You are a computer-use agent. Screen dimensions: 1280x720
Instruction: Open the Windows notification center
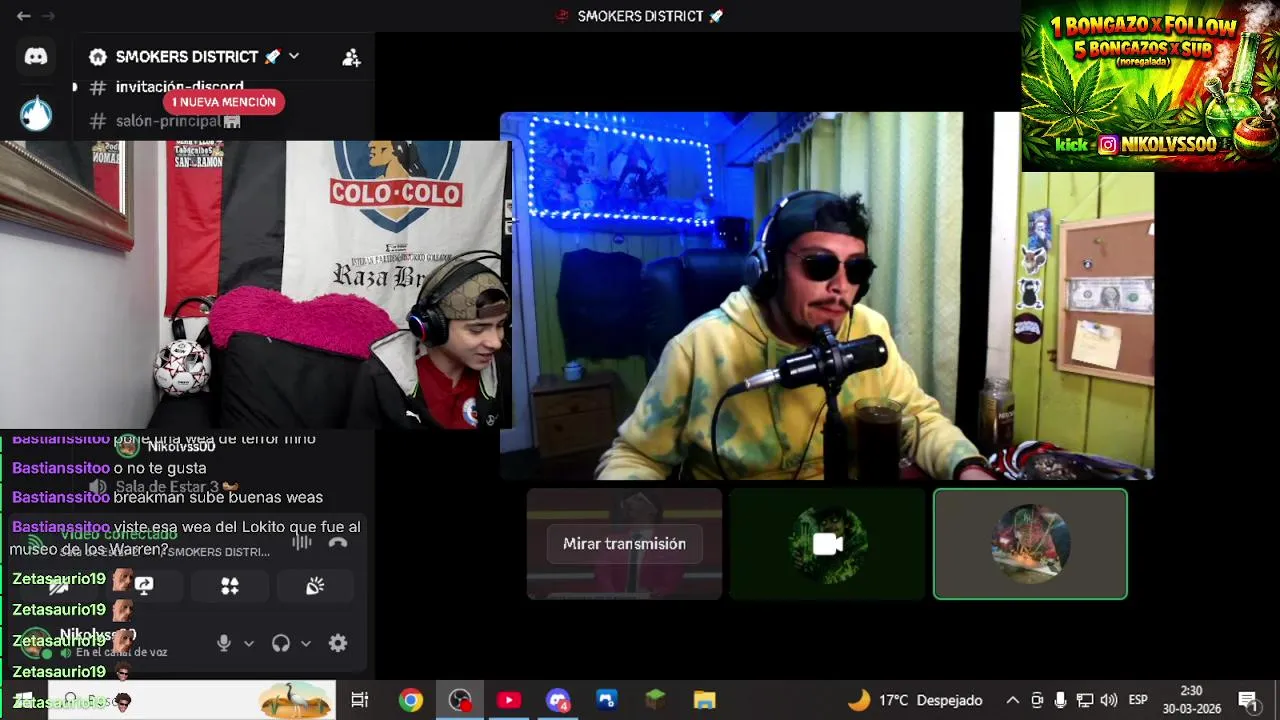1248,700
